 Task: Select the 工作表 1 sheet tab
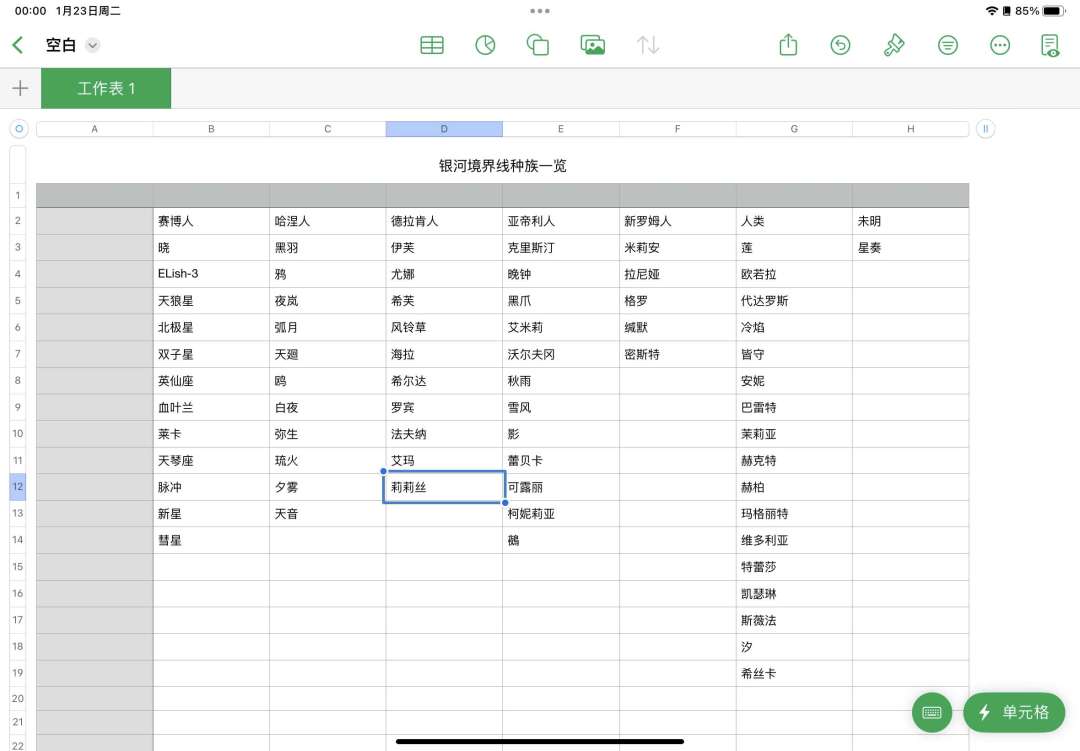pos(106,88)
